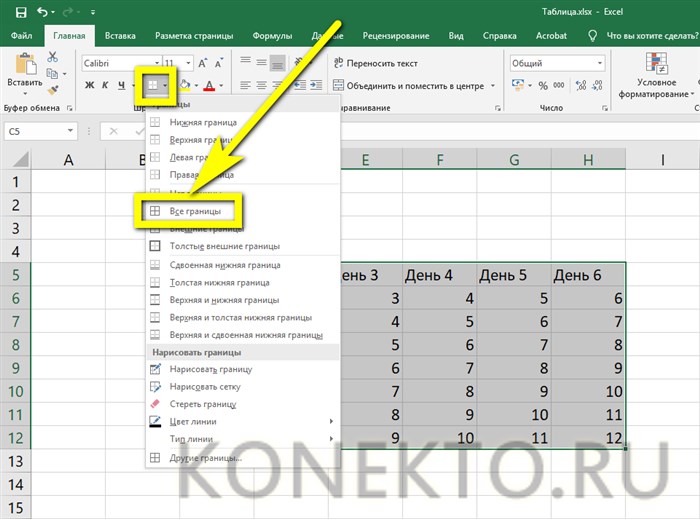700x519 pixels.
Task: Open the Число group dialog launcher
Action: coord(604,108)
